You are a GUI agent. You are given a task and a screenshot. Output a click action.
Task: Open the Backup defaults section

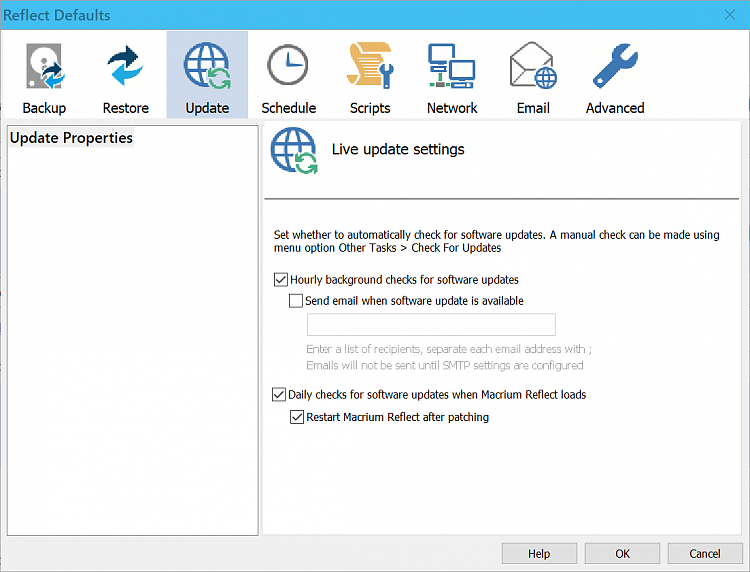pos(44,77)
